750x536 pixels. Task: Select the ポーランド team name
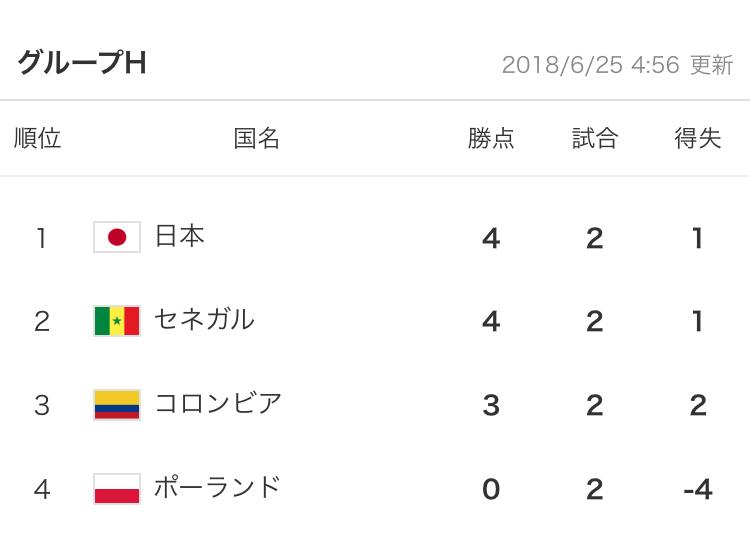point(217,488)
